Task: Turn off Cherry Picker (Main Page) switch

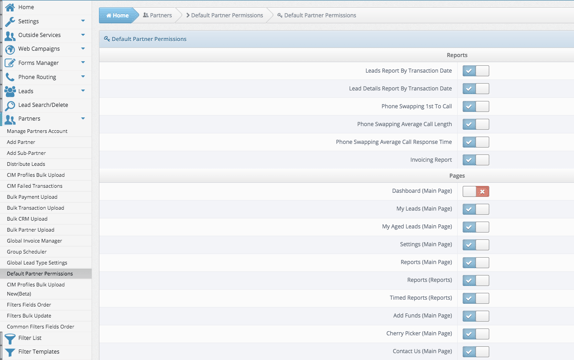Action: [x=476, y=334]
